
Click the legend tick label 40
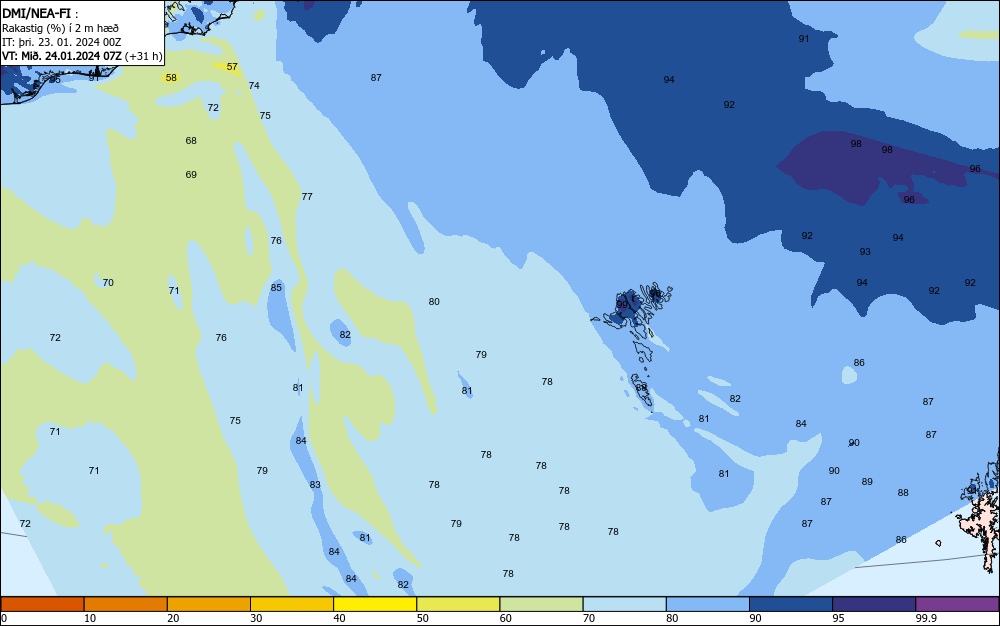(339, 618)
